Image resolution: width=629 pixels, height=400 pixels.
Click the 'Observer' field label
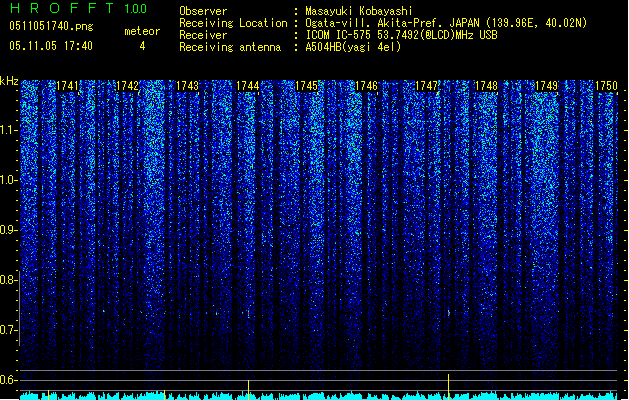tap(203, 11)
